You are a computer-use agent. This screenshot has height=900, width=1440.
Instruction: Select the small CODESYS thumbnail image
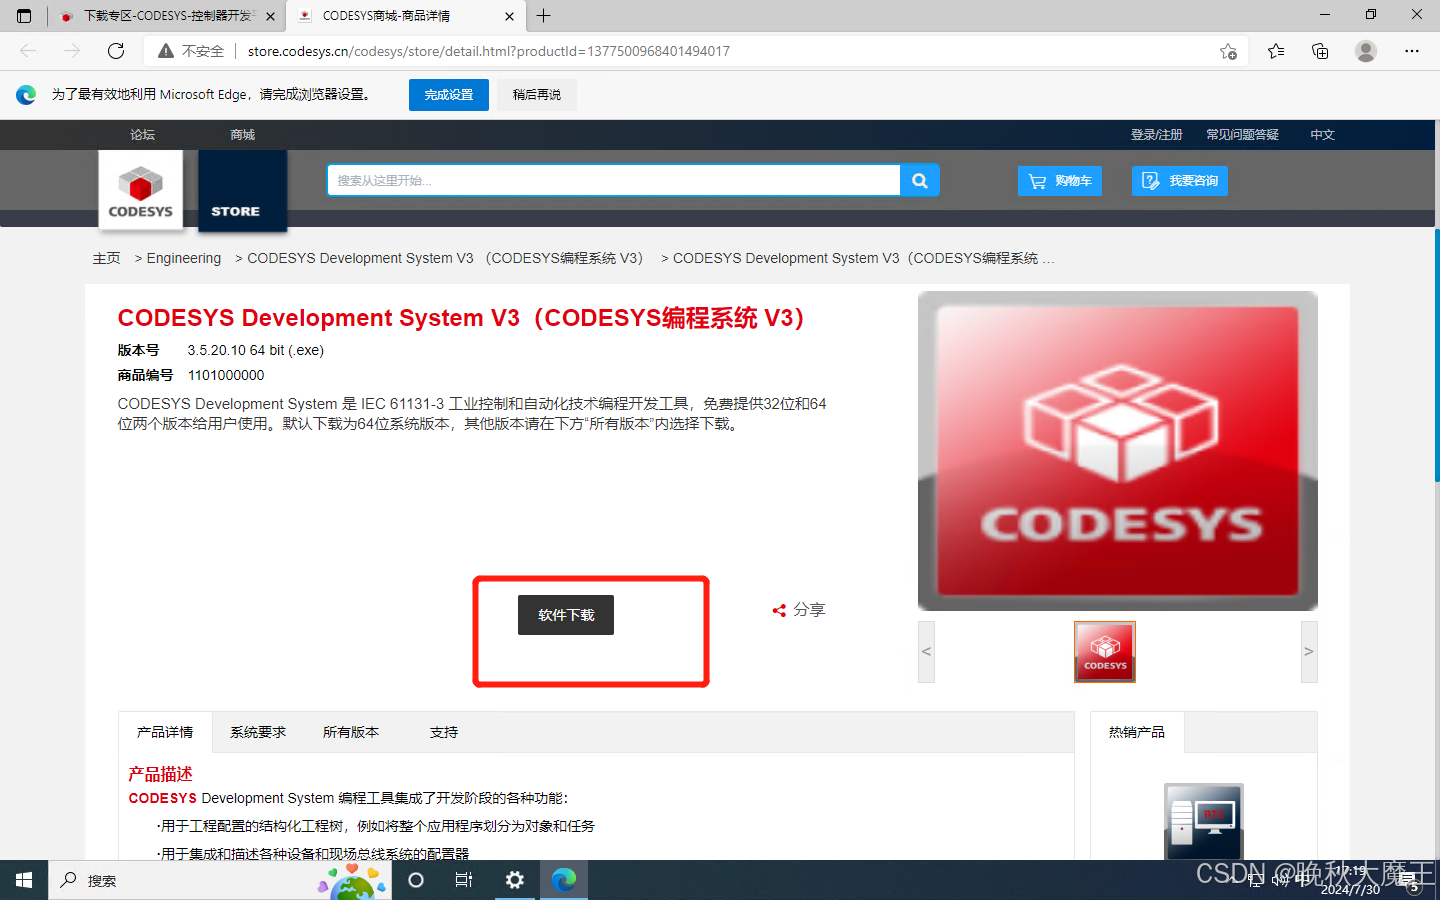point(1105,652)
